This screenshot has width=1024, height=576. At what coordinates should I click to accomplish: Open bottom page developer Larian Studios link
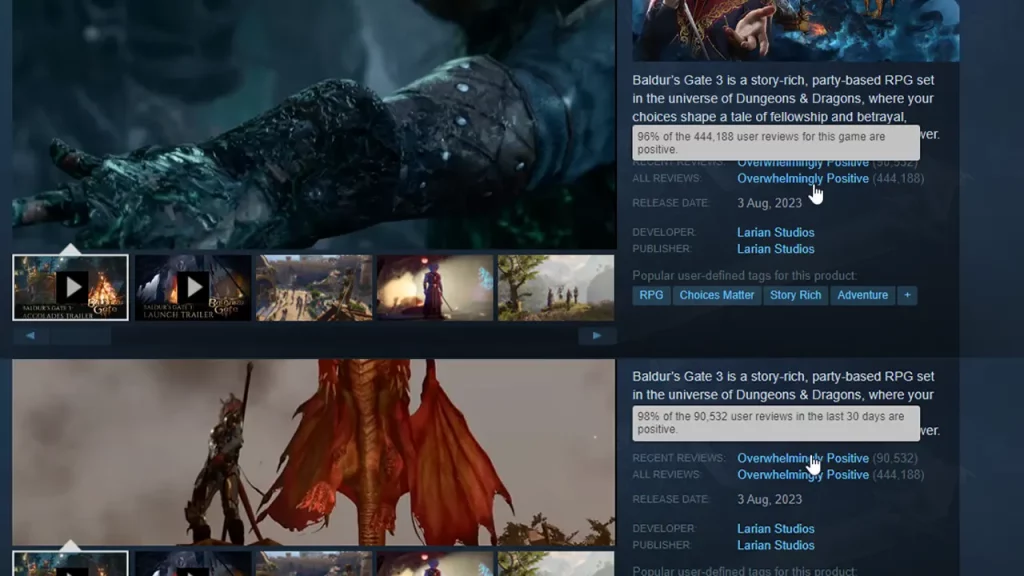(775, 529)
